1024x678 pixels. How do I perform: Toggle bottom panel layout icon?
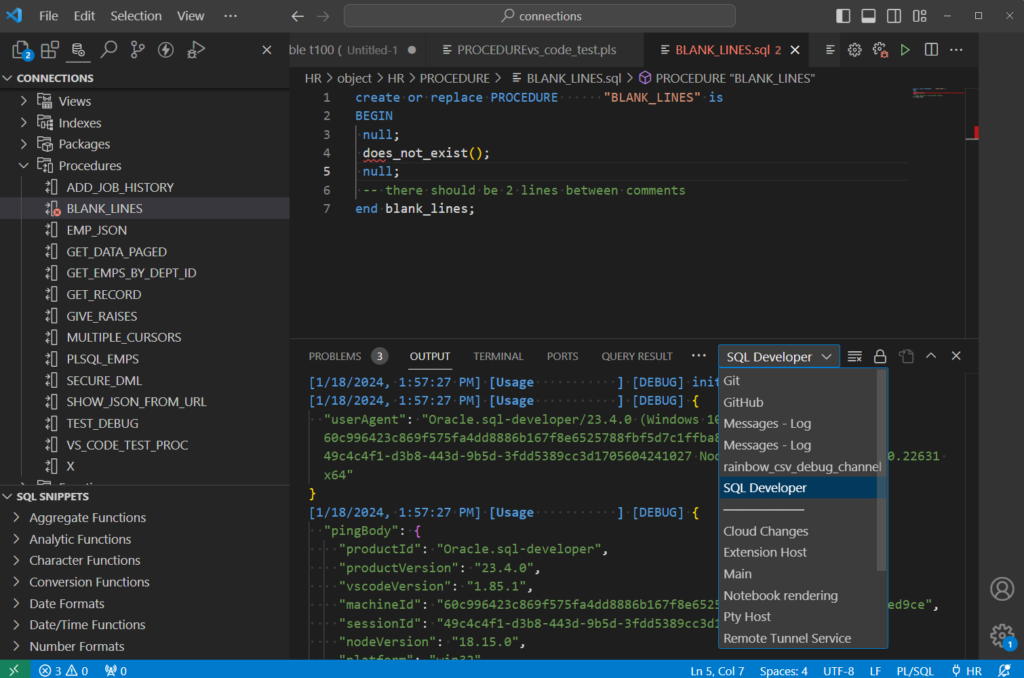click(x=869, y=16)
